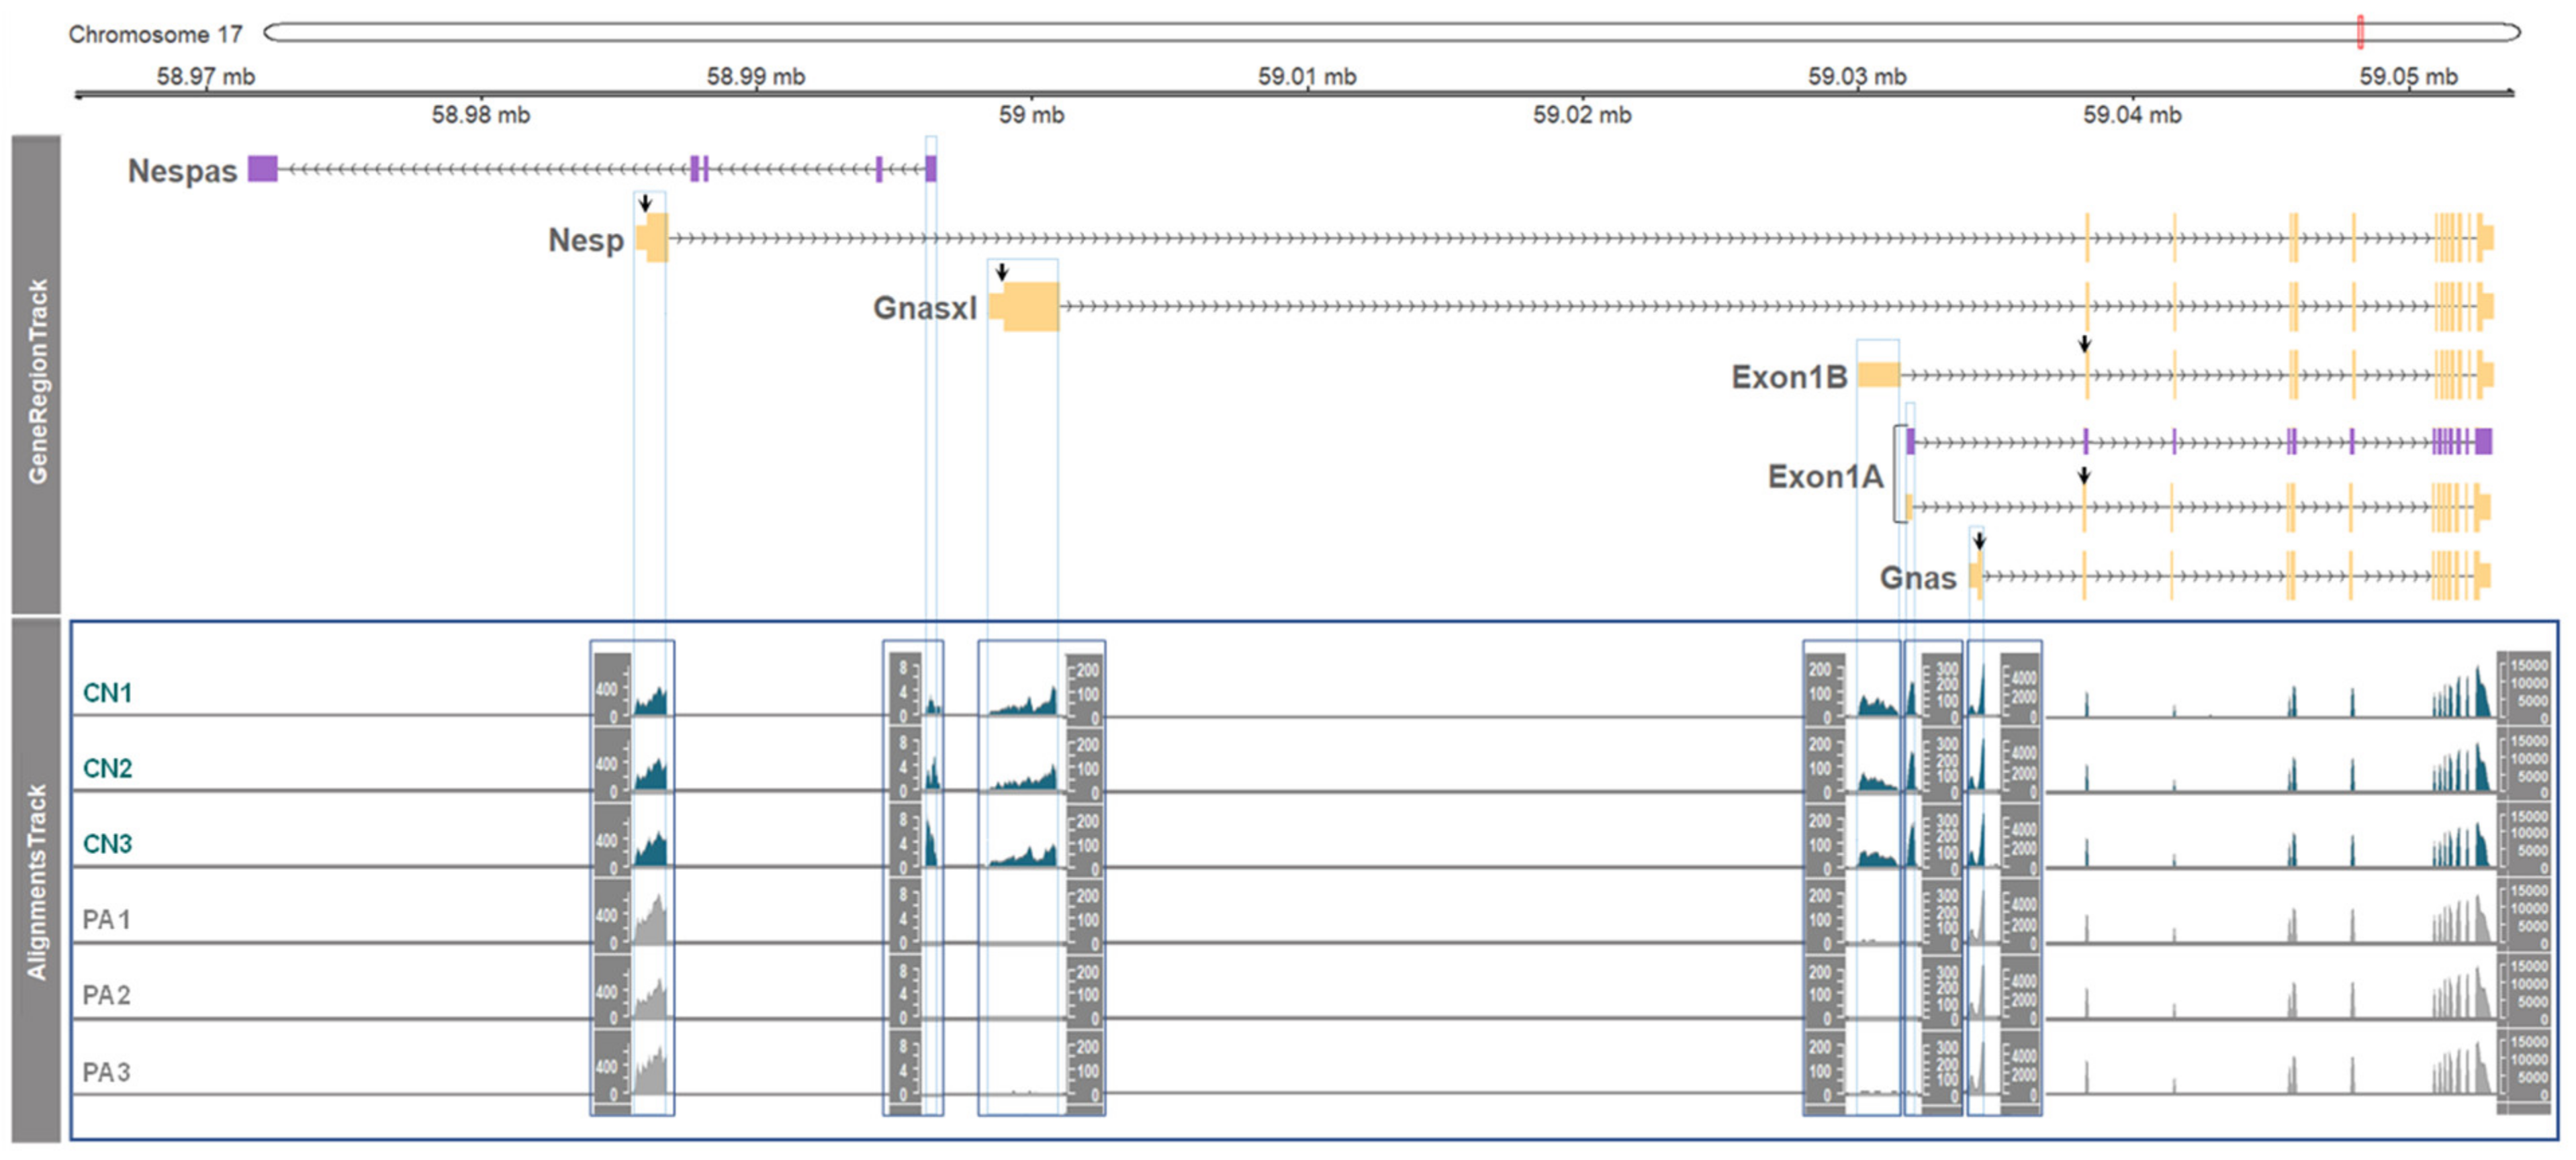The height and width of the screenshot is (1160, 2576).
Task: Click the CN3 coverage peak at Nesp
Action: [x=652, y=851]
